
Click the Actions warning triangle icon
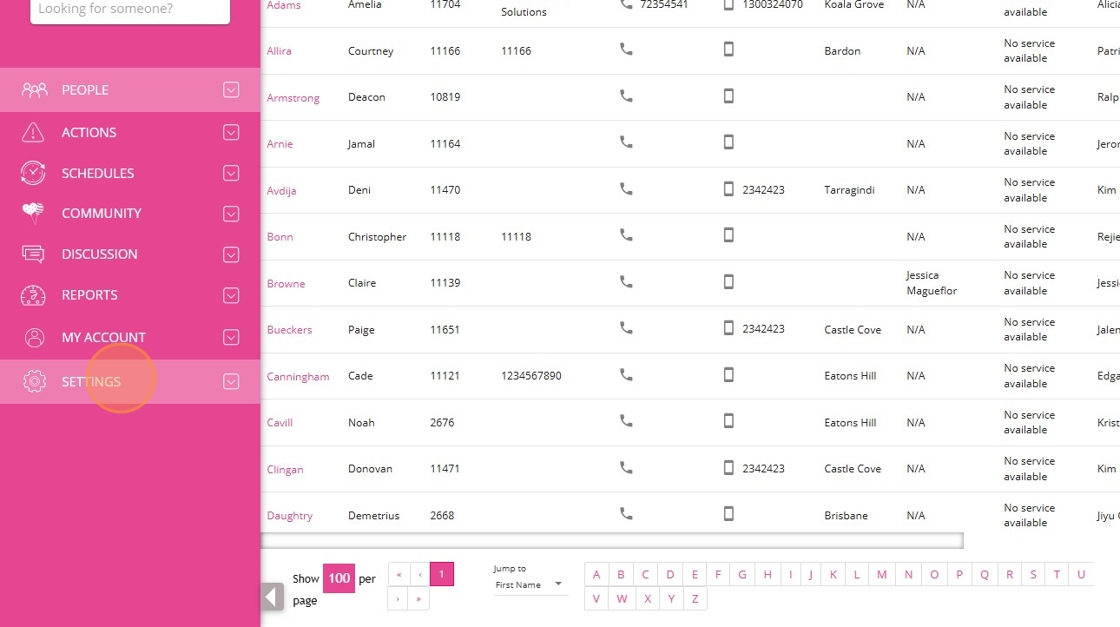[33, 132]
